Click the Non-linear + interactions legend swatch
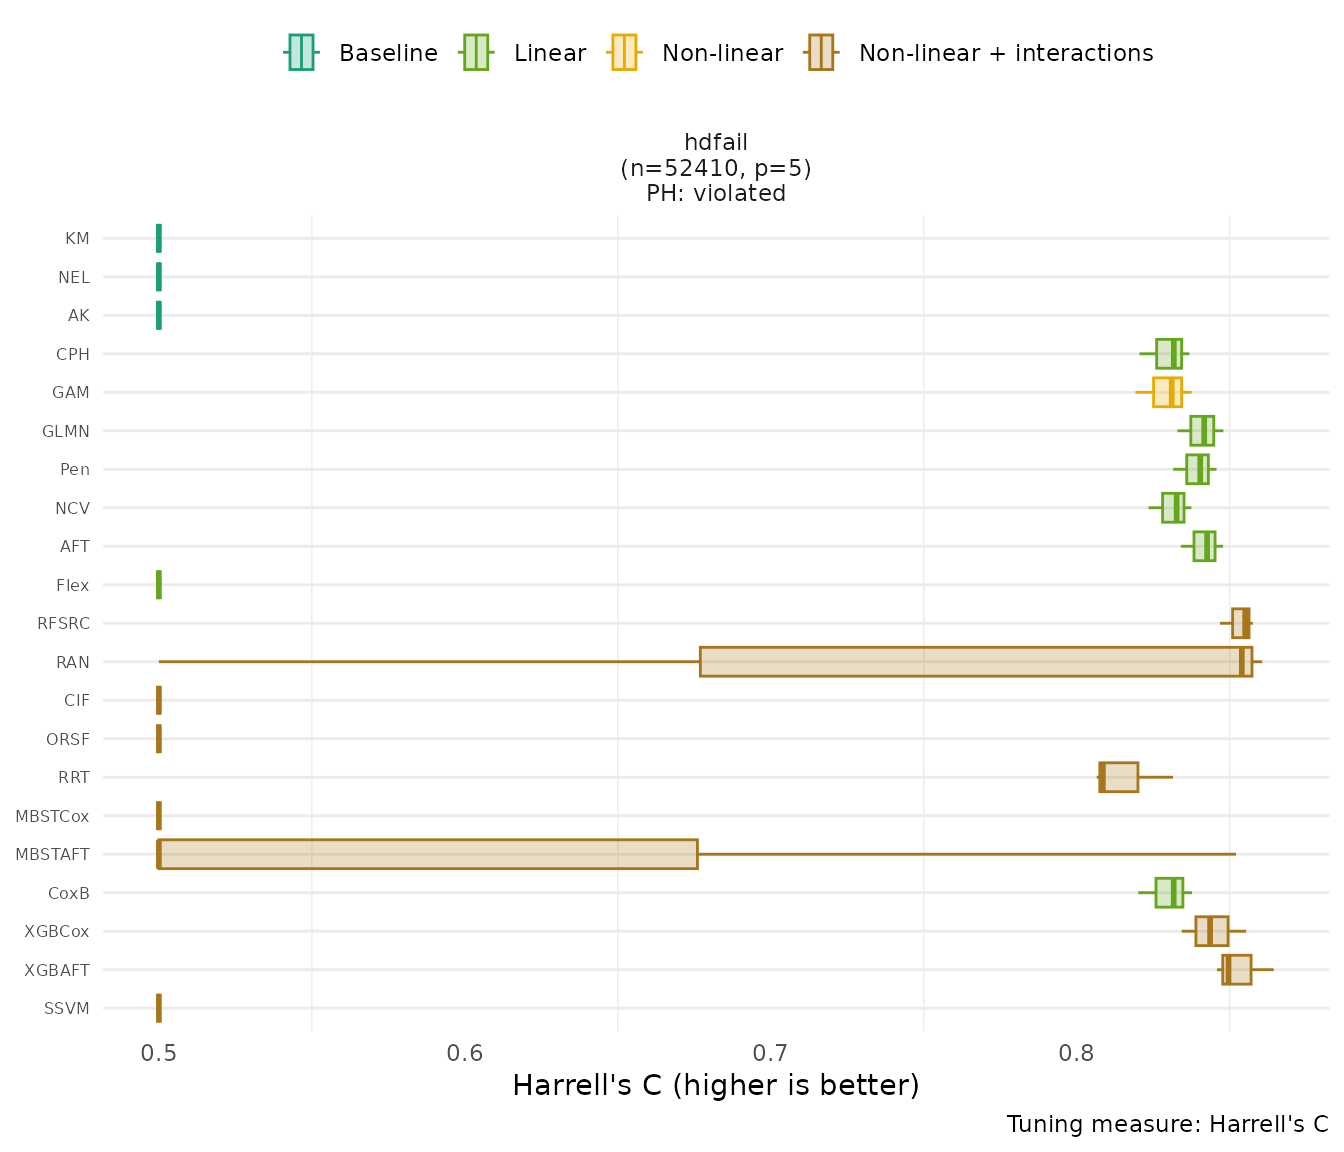 point(821,53)
